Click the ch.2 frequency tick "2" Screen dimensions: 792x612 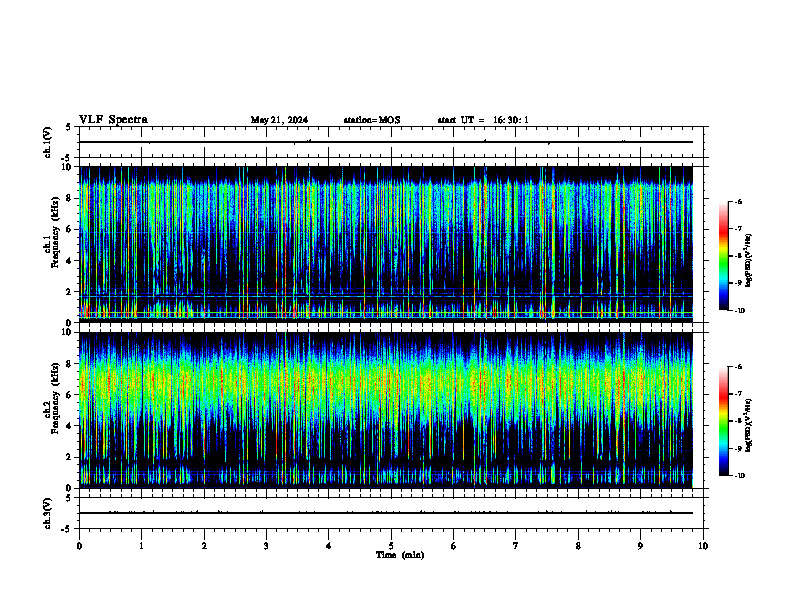(x=70, y=457)
